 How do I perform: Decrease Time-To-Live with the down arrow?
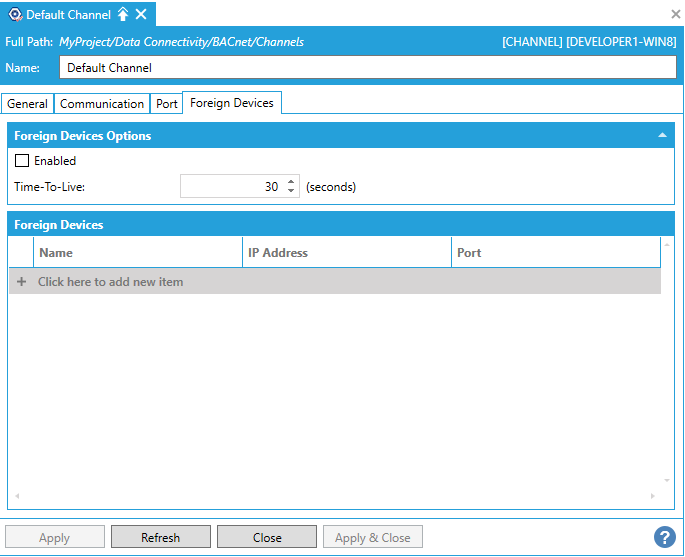[291, 191]
